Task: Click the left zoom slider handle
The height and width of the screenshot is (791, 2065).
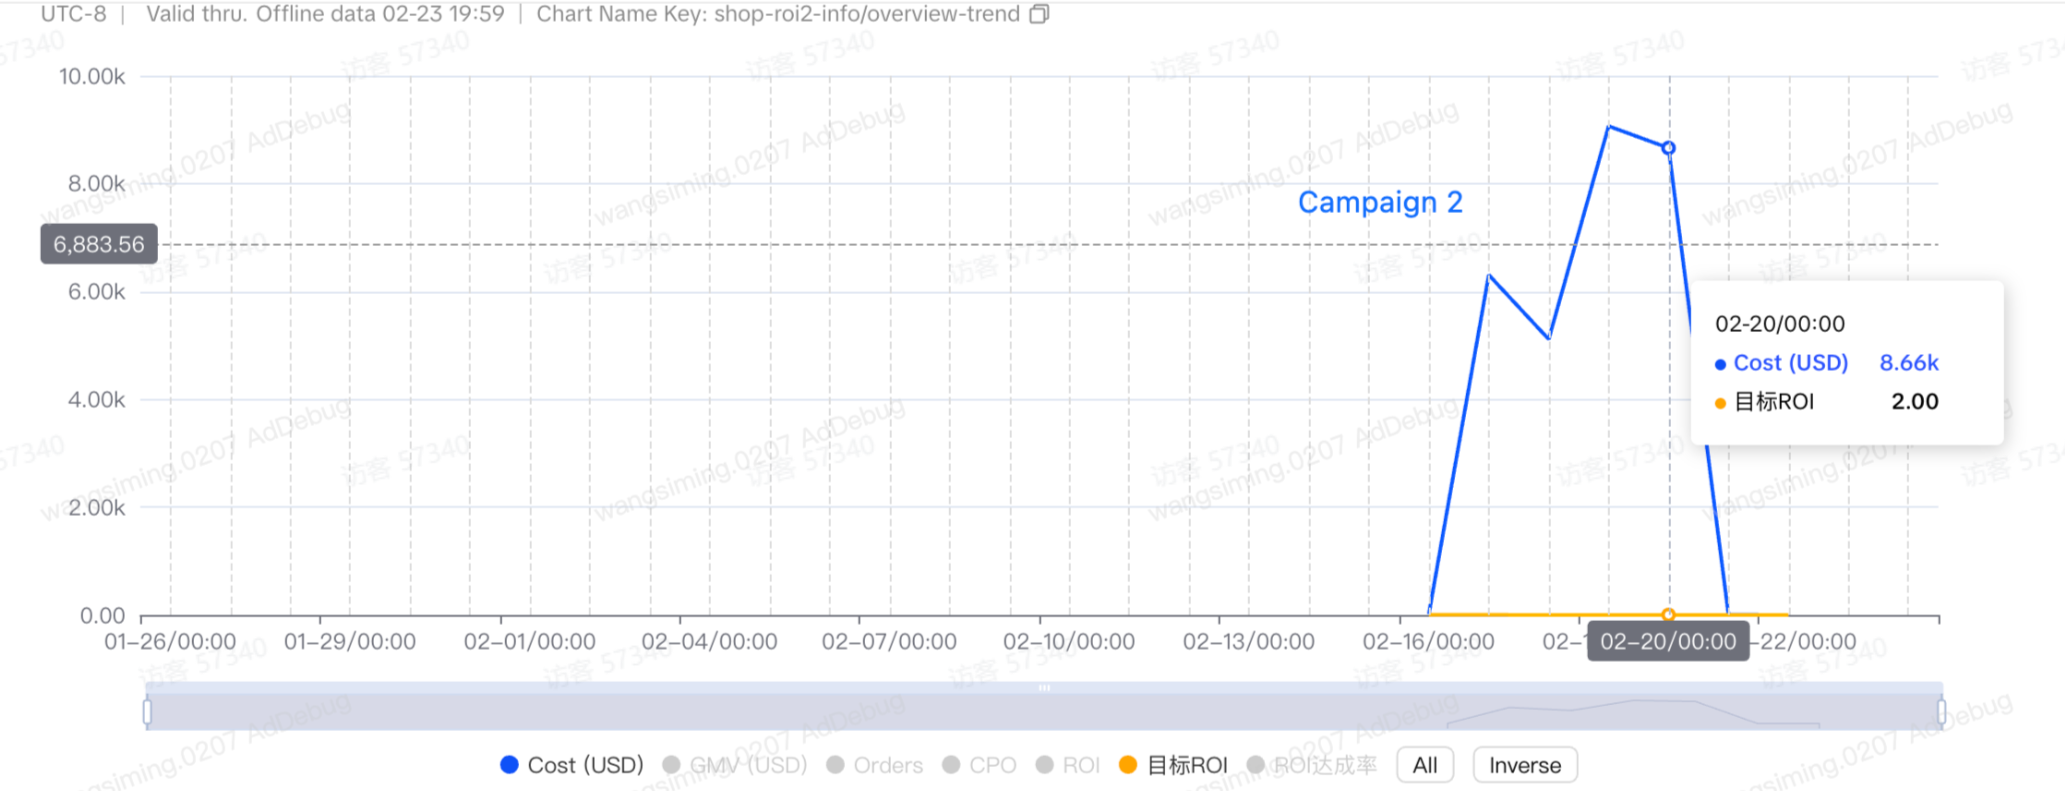Action: tap(148, 711)
